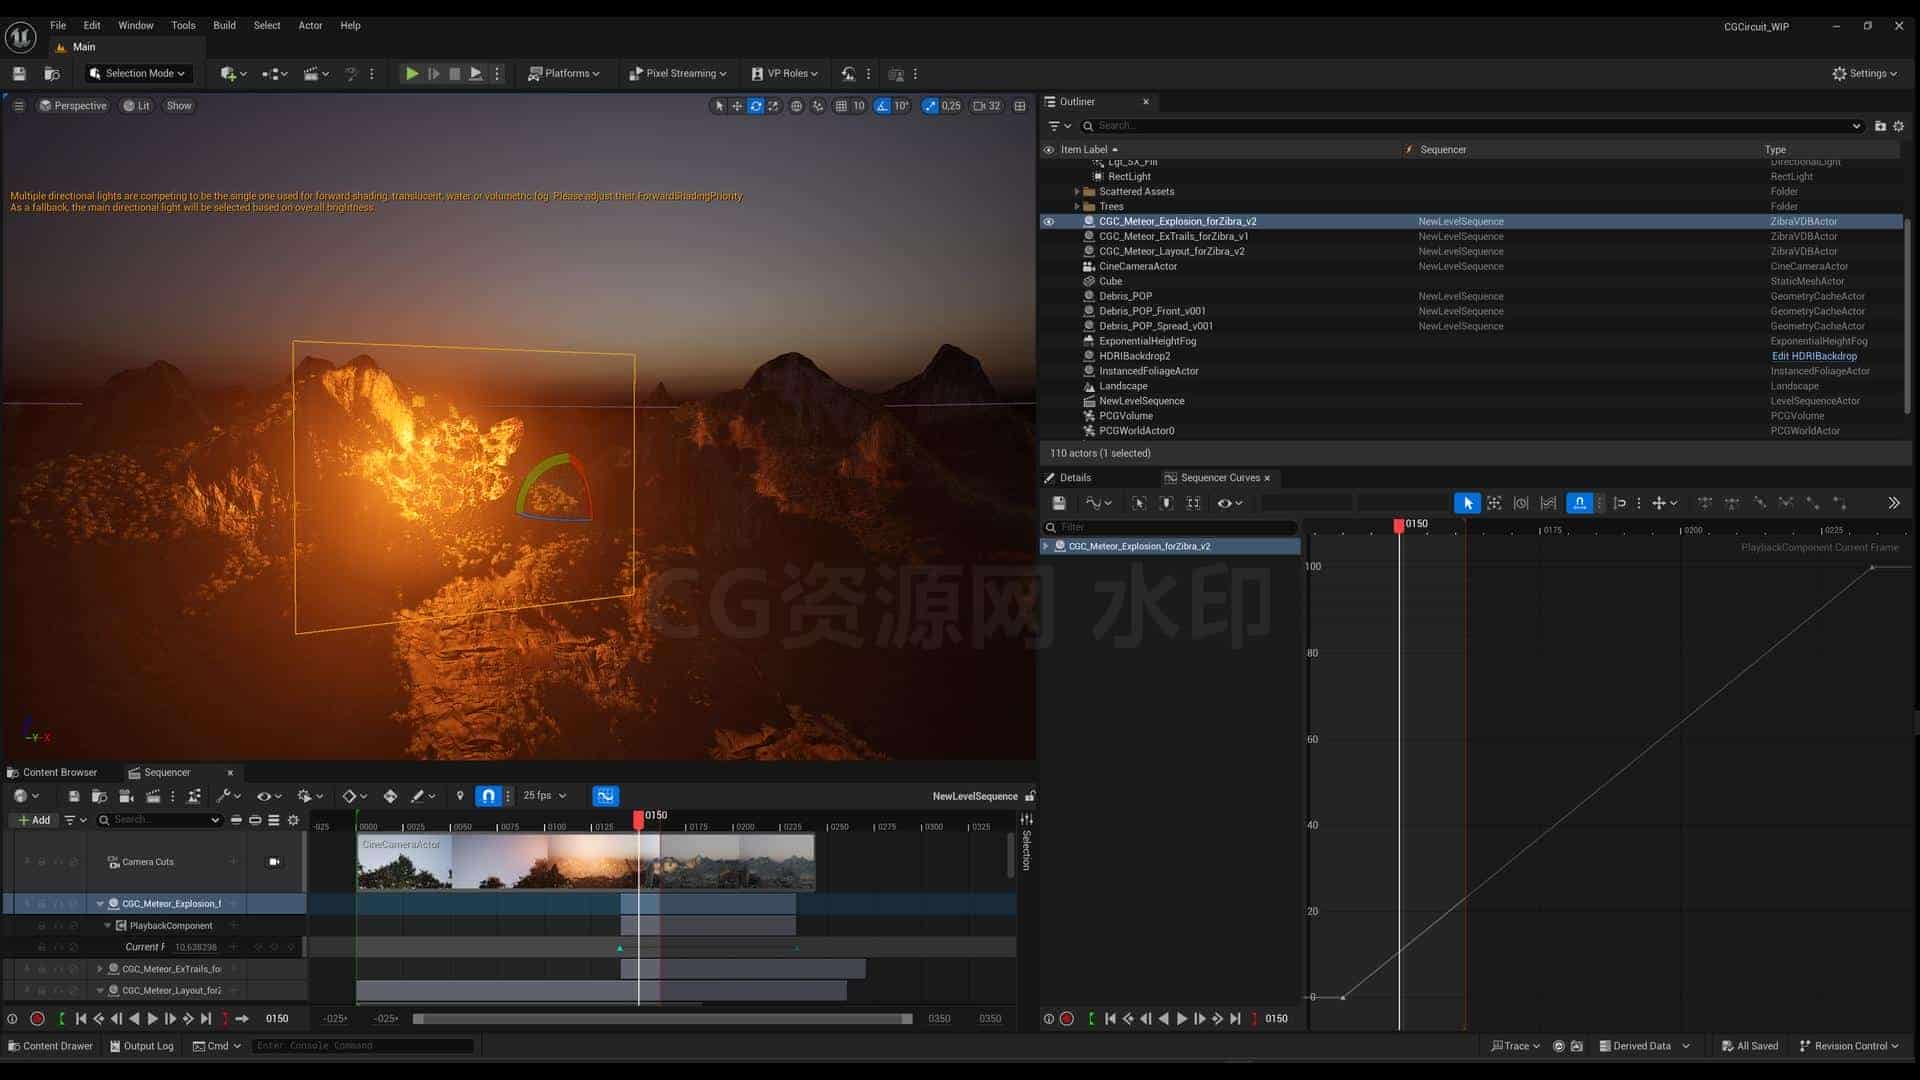The width and height of the screenshot is (1920, 1080).
Task: Click the Sequencer play forward button
Action: point(152,1019)
